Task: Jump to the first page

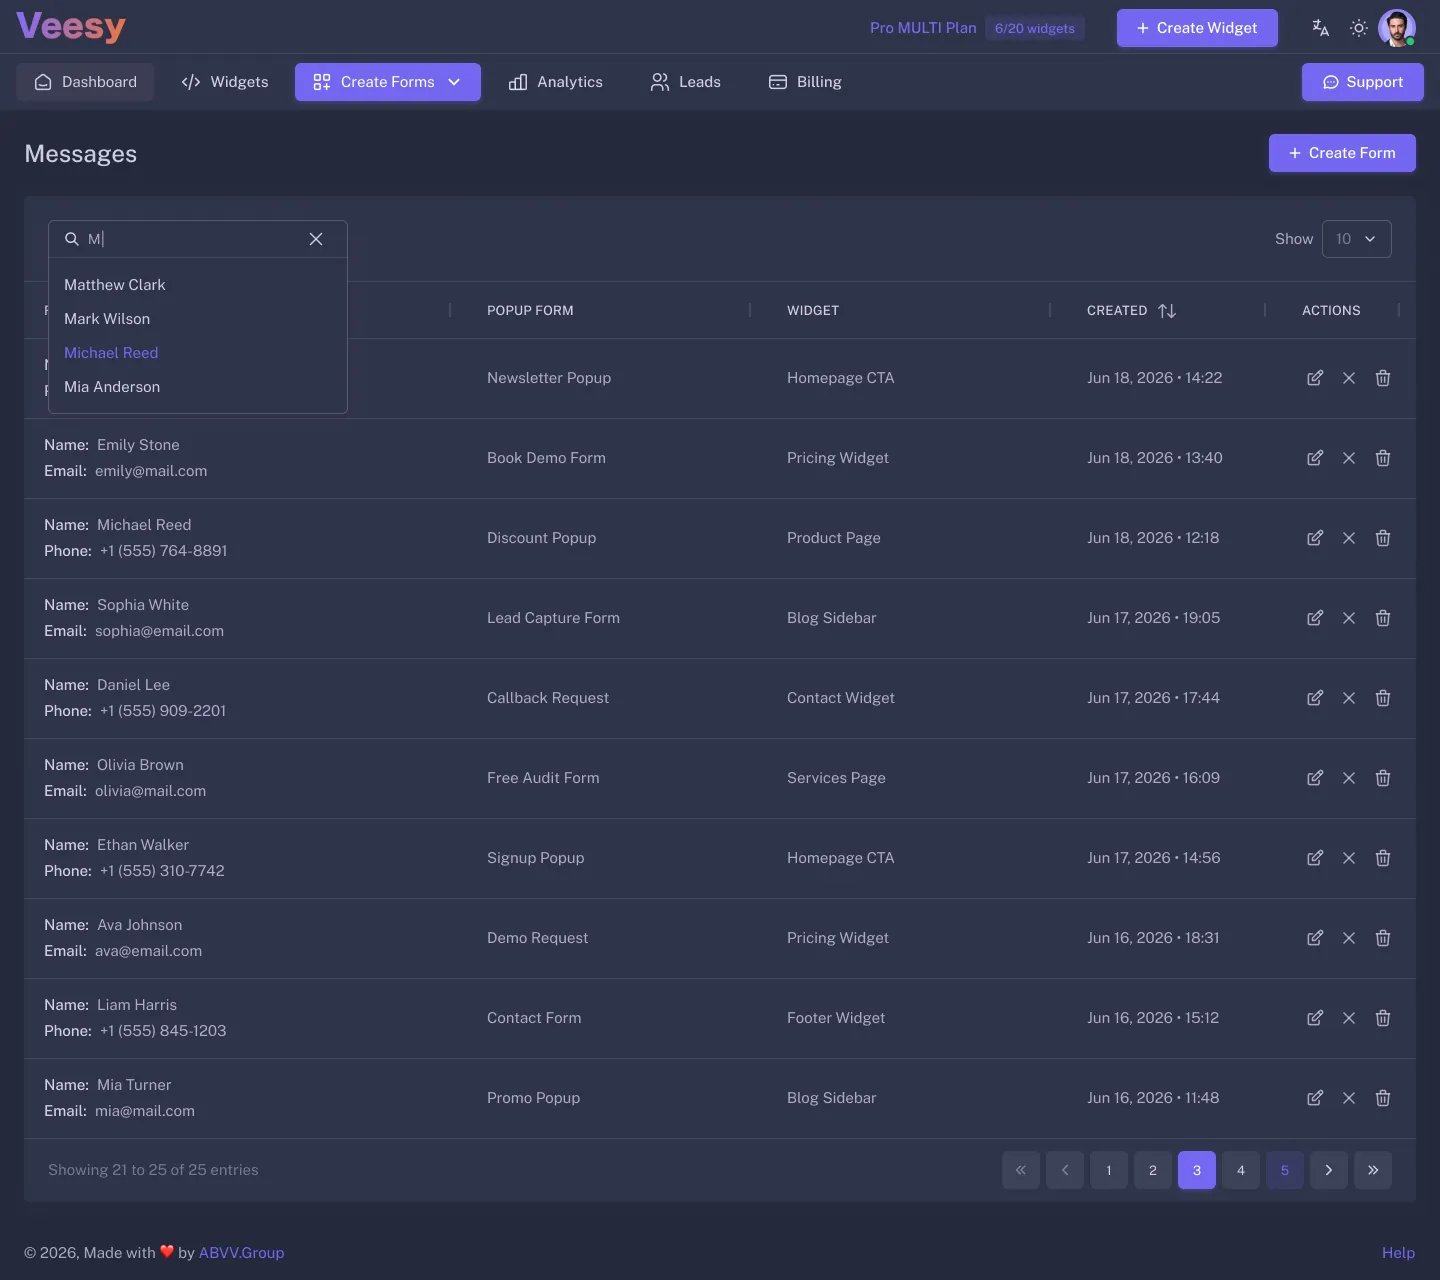Action: coord(1021,1170)
